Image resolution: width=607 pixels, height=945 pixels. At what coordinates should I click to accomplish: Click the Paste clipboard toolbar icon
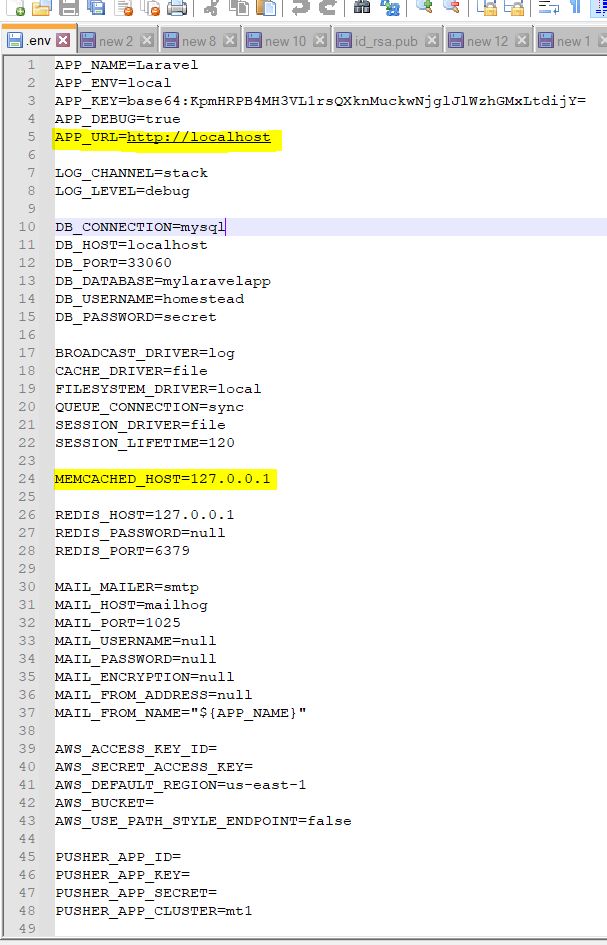click(x=266, y=7)
